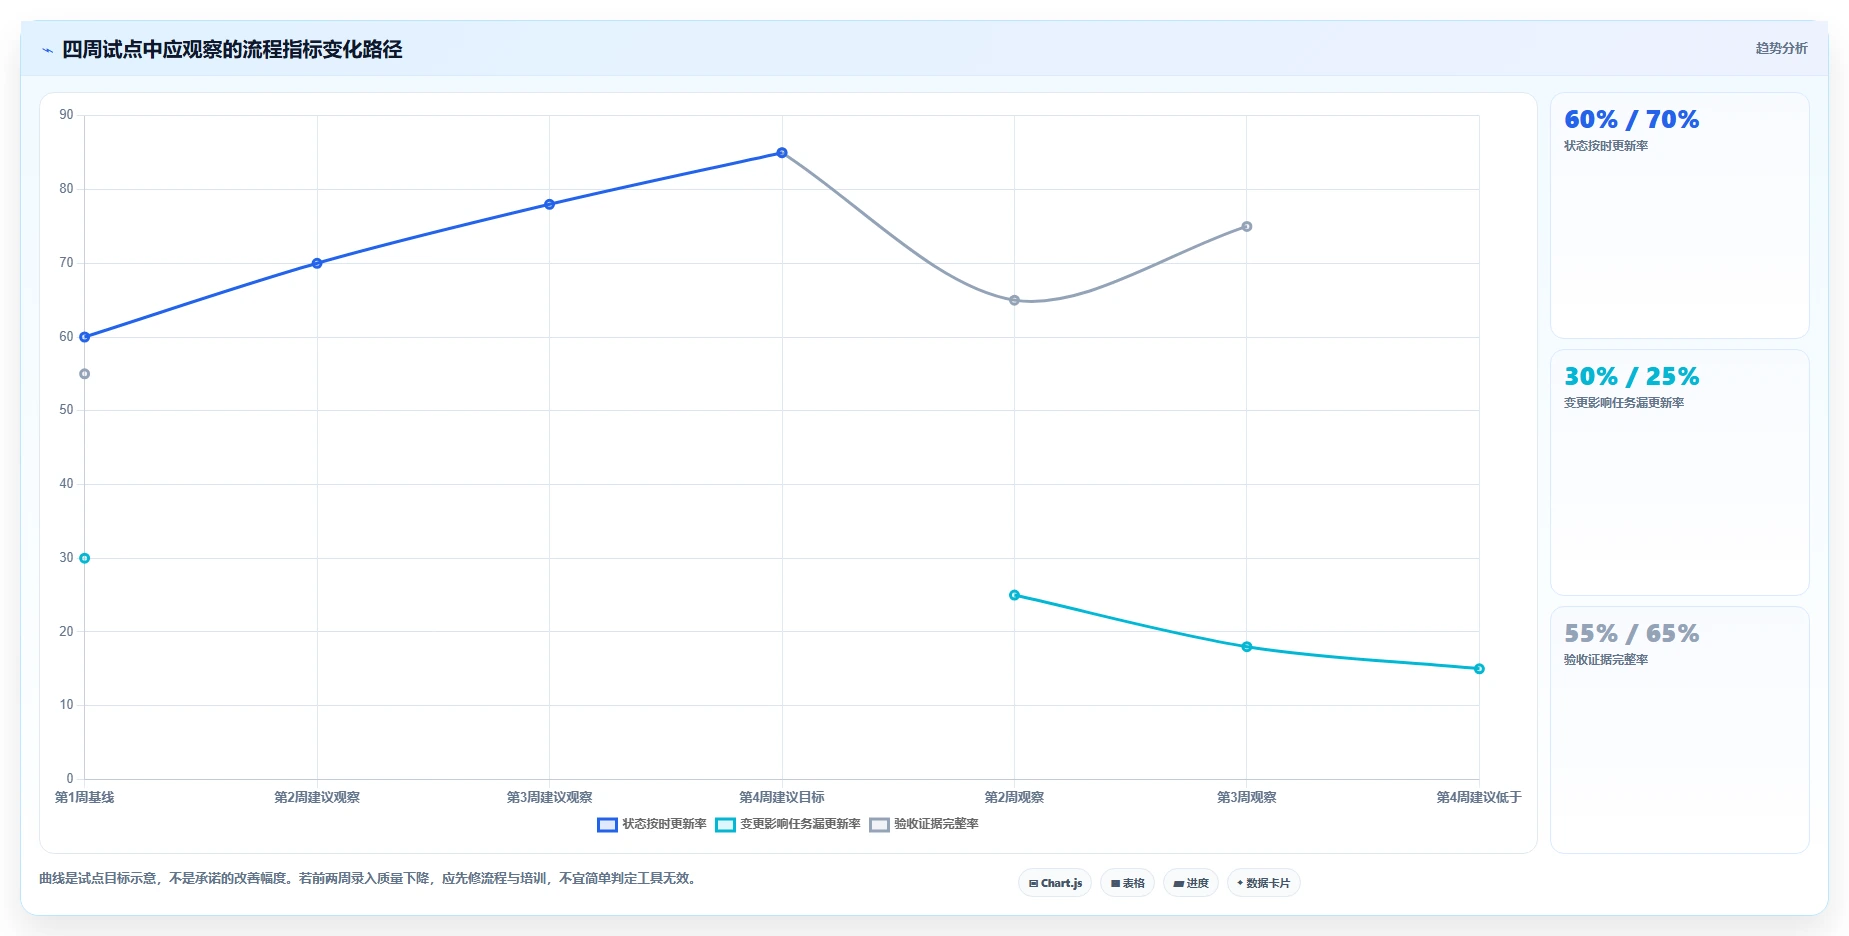Click the gray data point at 第3周观察 (75)
This screenshot has height=936, width=1849.
click(1247, 227)
